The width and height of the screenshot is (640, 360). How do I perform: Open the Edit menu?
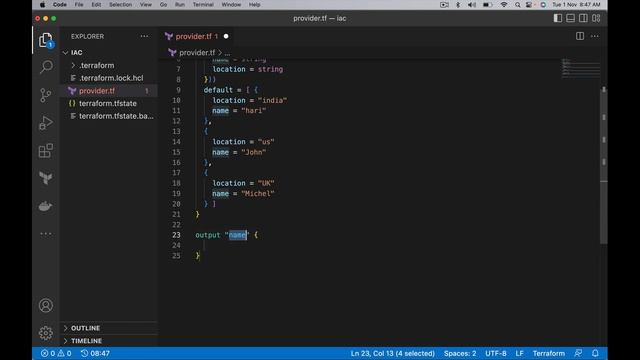(x=96, y=4)
